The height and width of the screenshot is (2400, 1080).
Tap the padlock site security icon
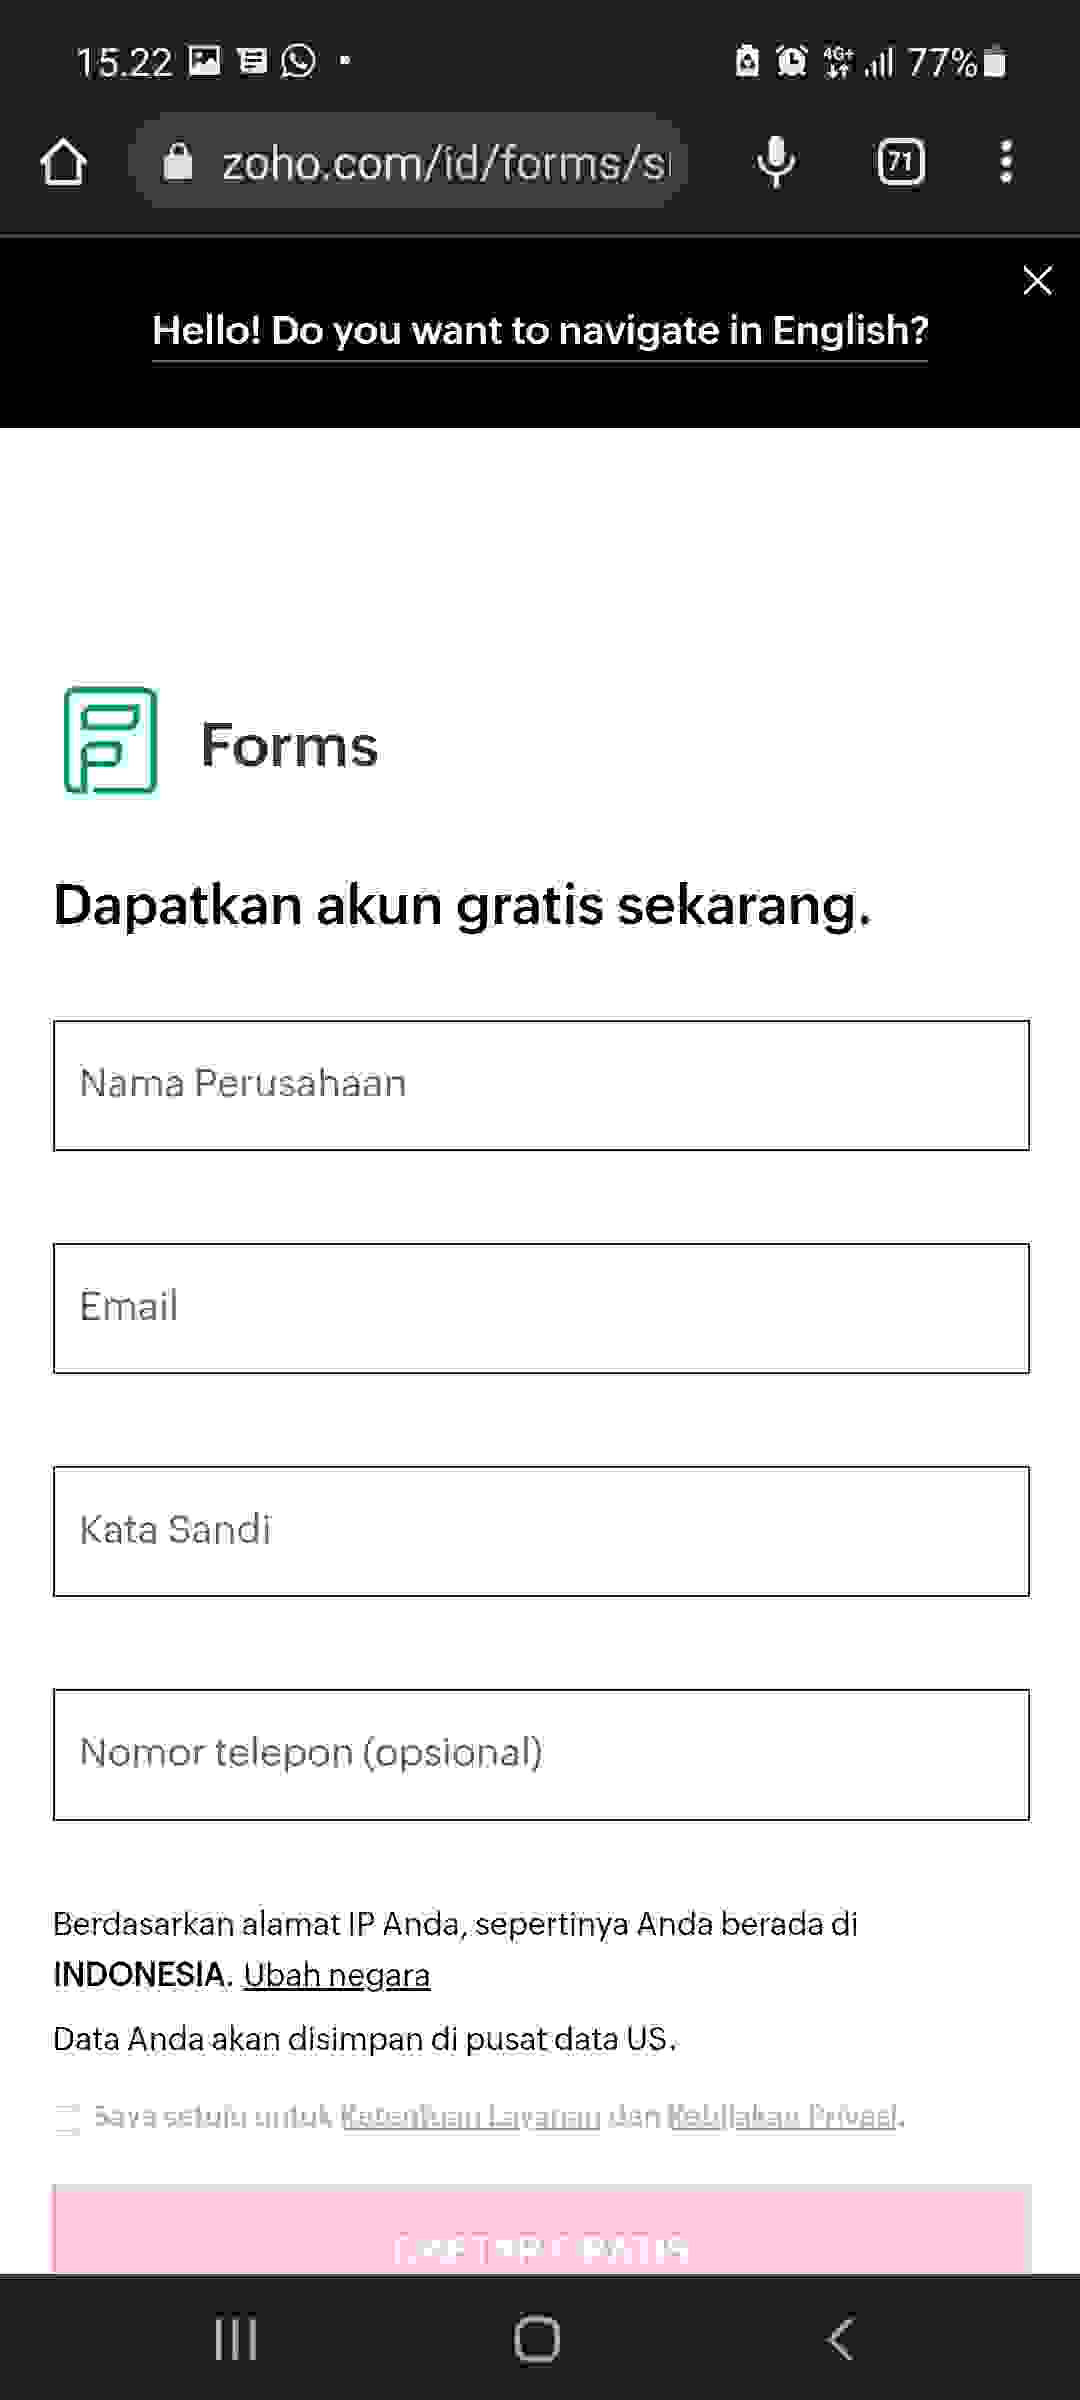[x=177, y=161]
